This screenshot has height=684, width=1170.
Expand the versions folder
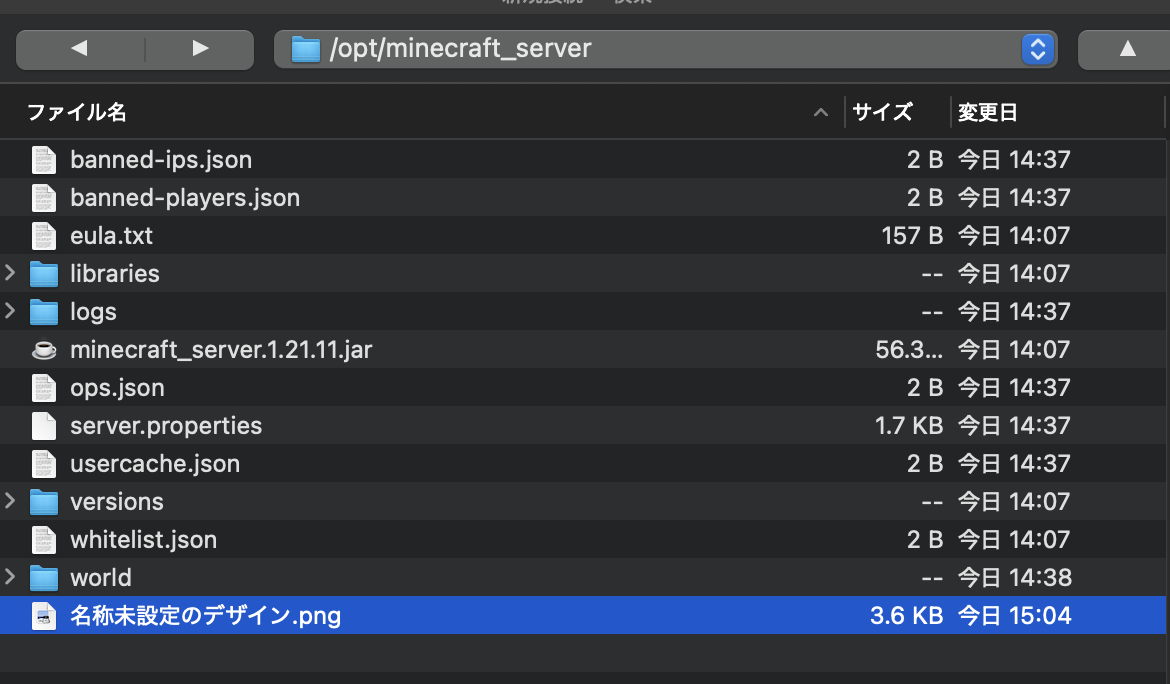pos(10,501)
